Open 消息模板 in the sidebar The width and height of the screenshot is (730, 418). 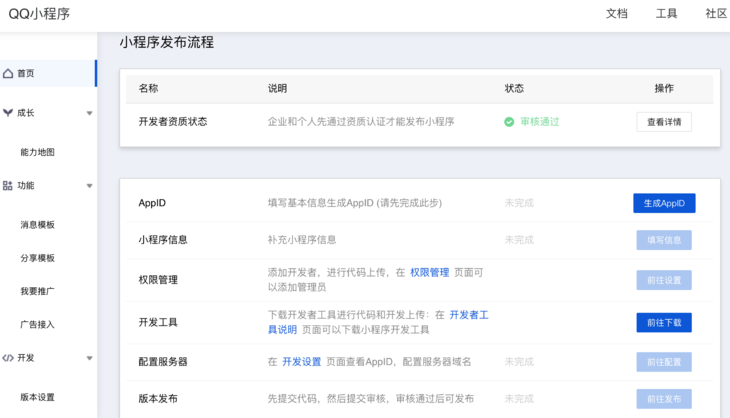click(x=37, y=225)
